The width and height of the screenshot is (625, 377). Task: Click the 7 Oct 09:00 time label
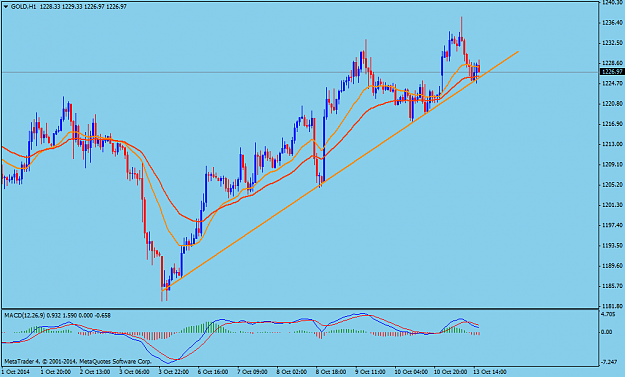coord(252,372)
